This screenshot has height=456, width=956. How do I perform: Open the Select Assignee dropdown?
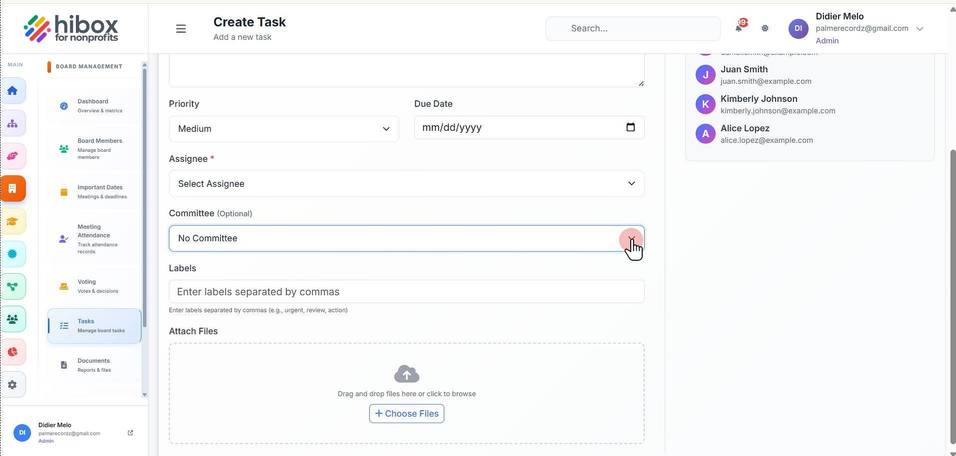tap(407, 183)
